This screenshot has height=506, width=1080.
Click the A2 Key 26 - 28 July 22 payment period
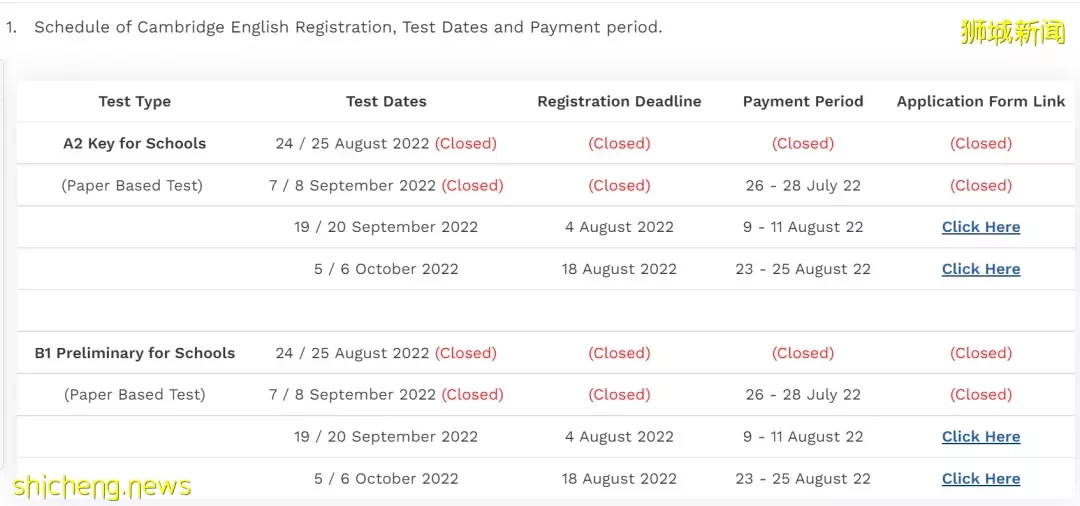point(802,185)
